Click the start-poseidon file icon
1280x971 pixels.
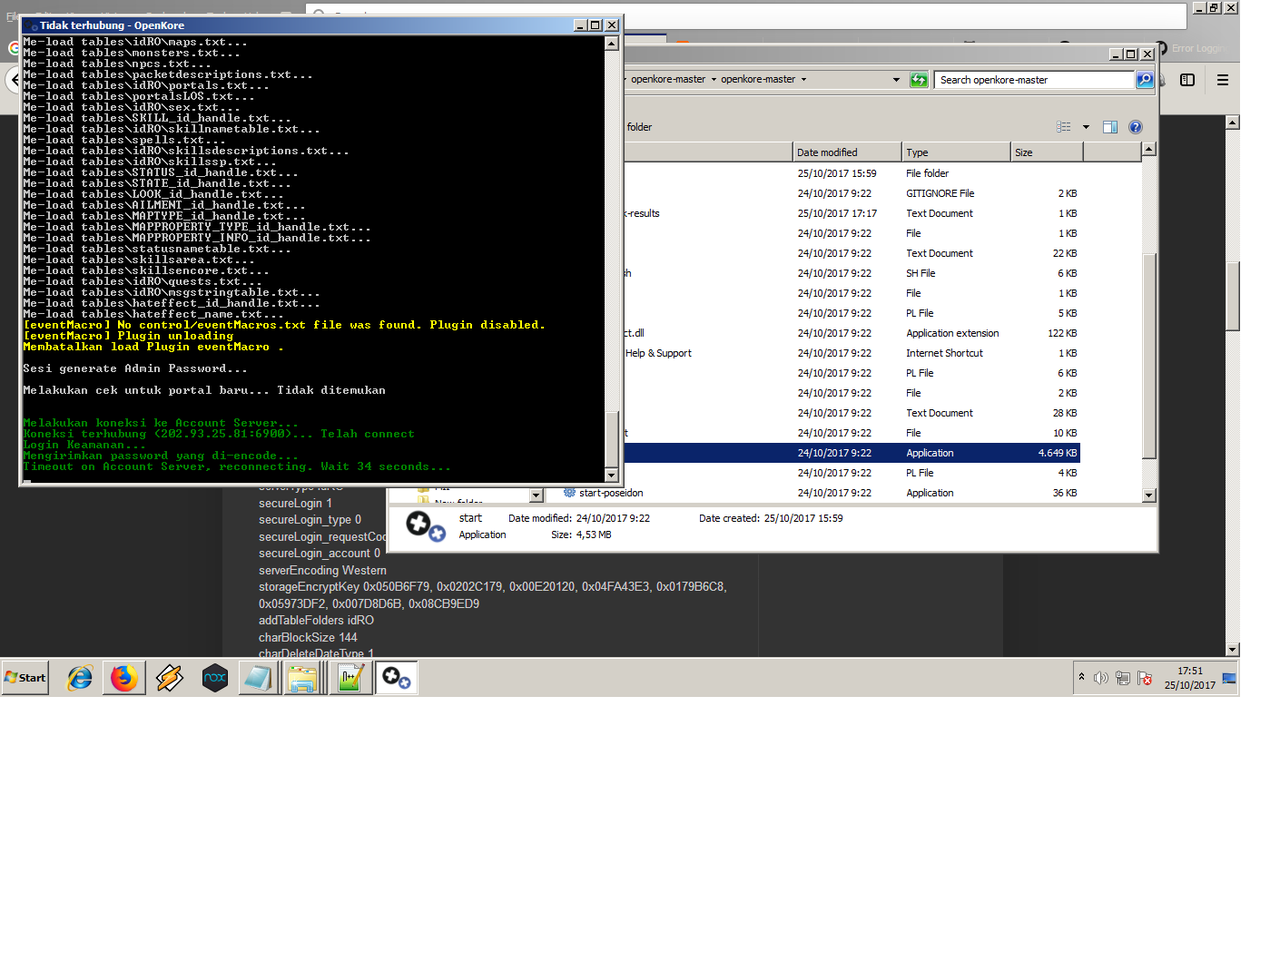pos(569,493)
